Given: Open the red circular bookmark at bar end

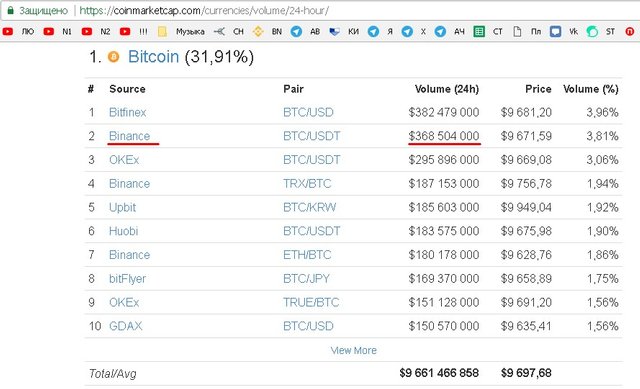Looking at the screenshot, I should 630,31.
